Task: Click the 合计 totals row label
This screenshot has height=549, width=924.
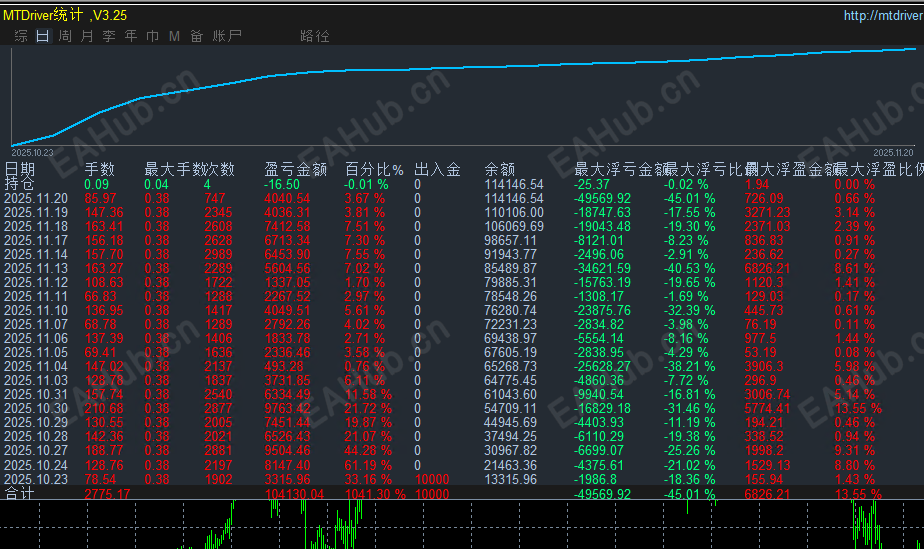Action: point(20,493)
